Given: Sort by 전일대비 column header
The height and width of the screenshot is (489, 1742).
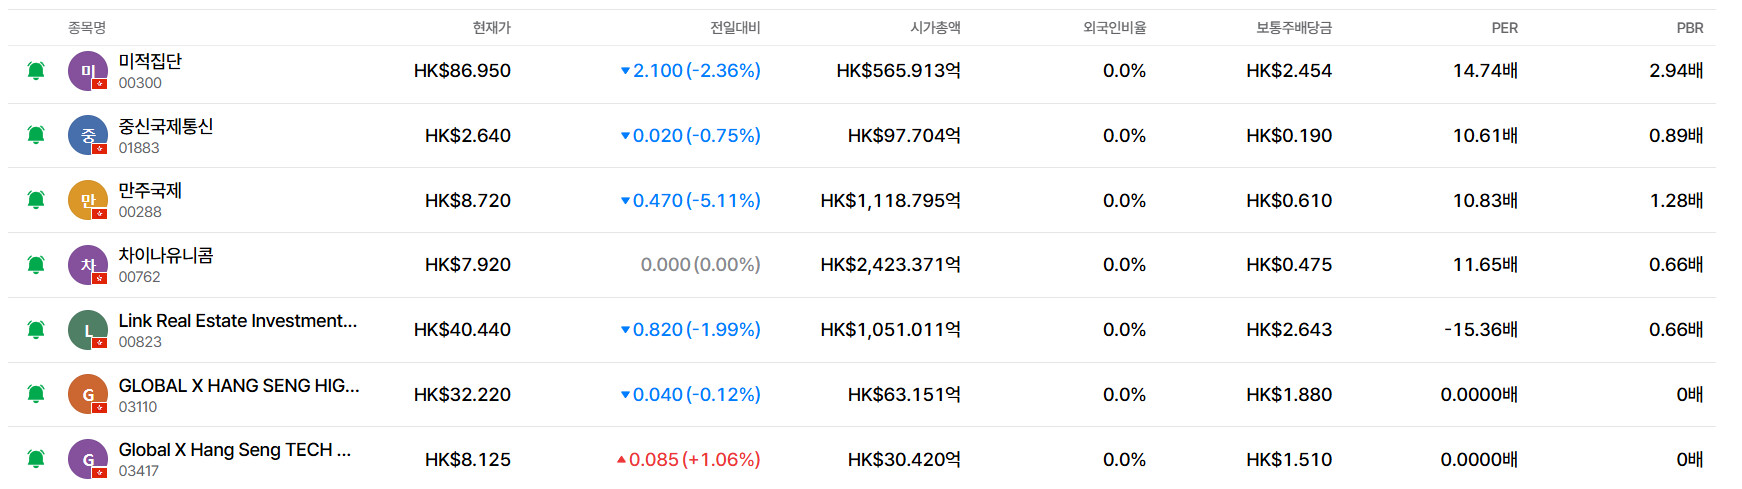Looking at the screenshot, I should pos(735,28).
